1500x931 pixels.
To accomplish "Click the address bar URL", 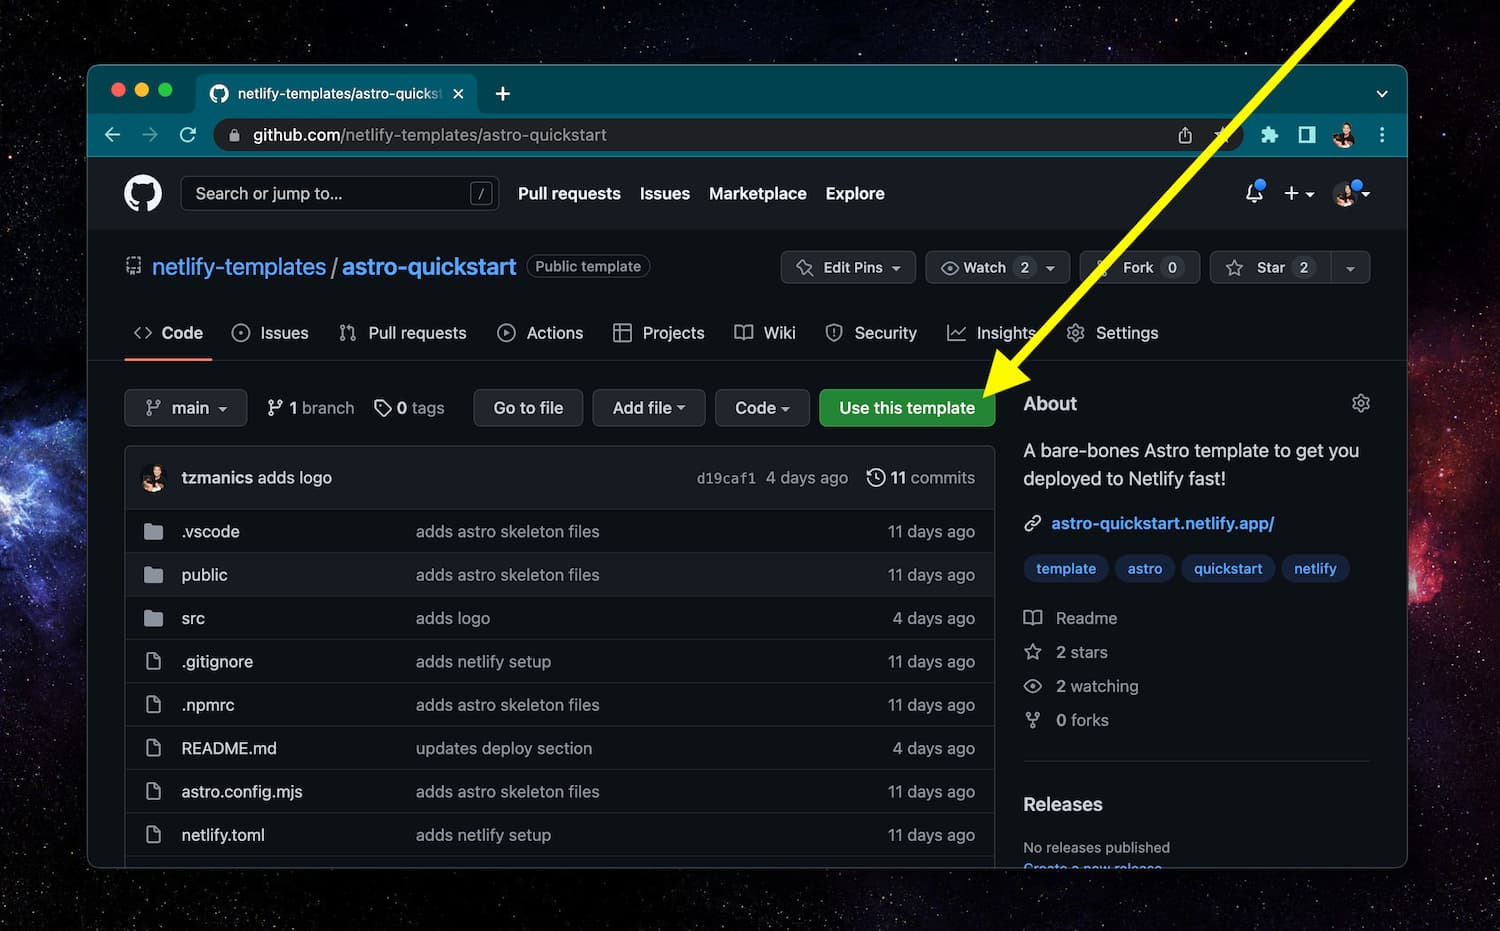I will coord(429,135).
